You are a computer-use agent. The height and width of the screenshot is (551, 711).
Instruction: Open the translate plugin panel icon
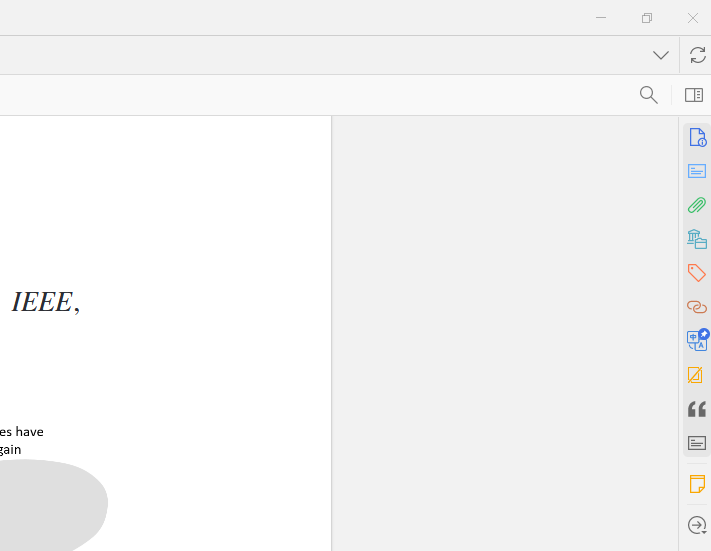697,340
